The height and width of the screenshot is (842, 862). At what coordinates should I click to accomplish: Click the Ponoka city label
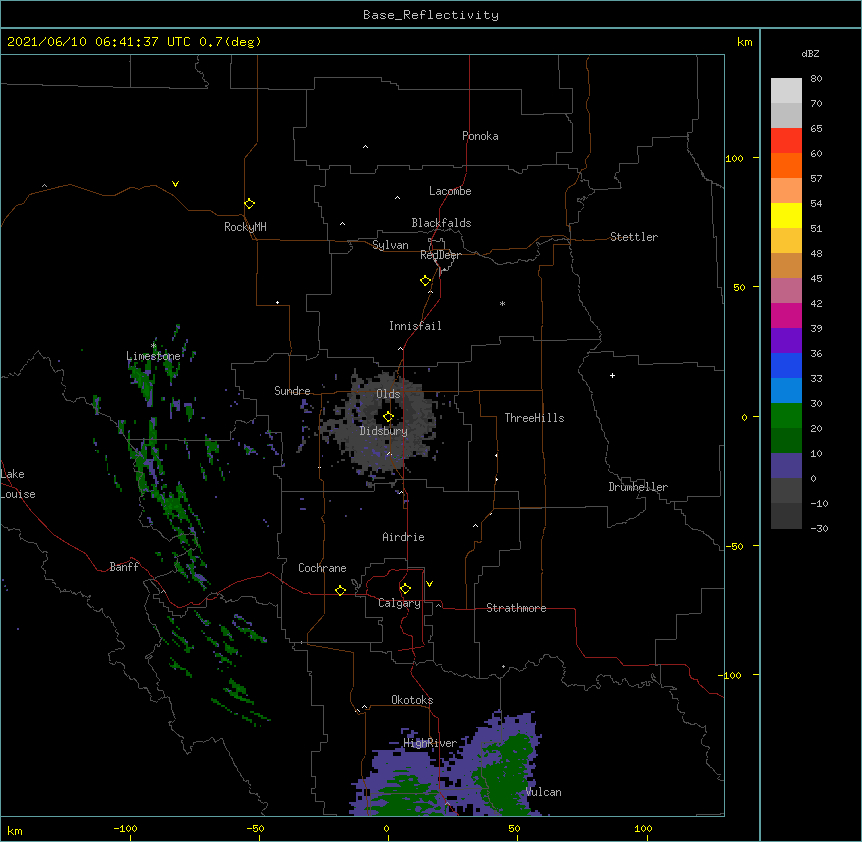tap(480, 136)
